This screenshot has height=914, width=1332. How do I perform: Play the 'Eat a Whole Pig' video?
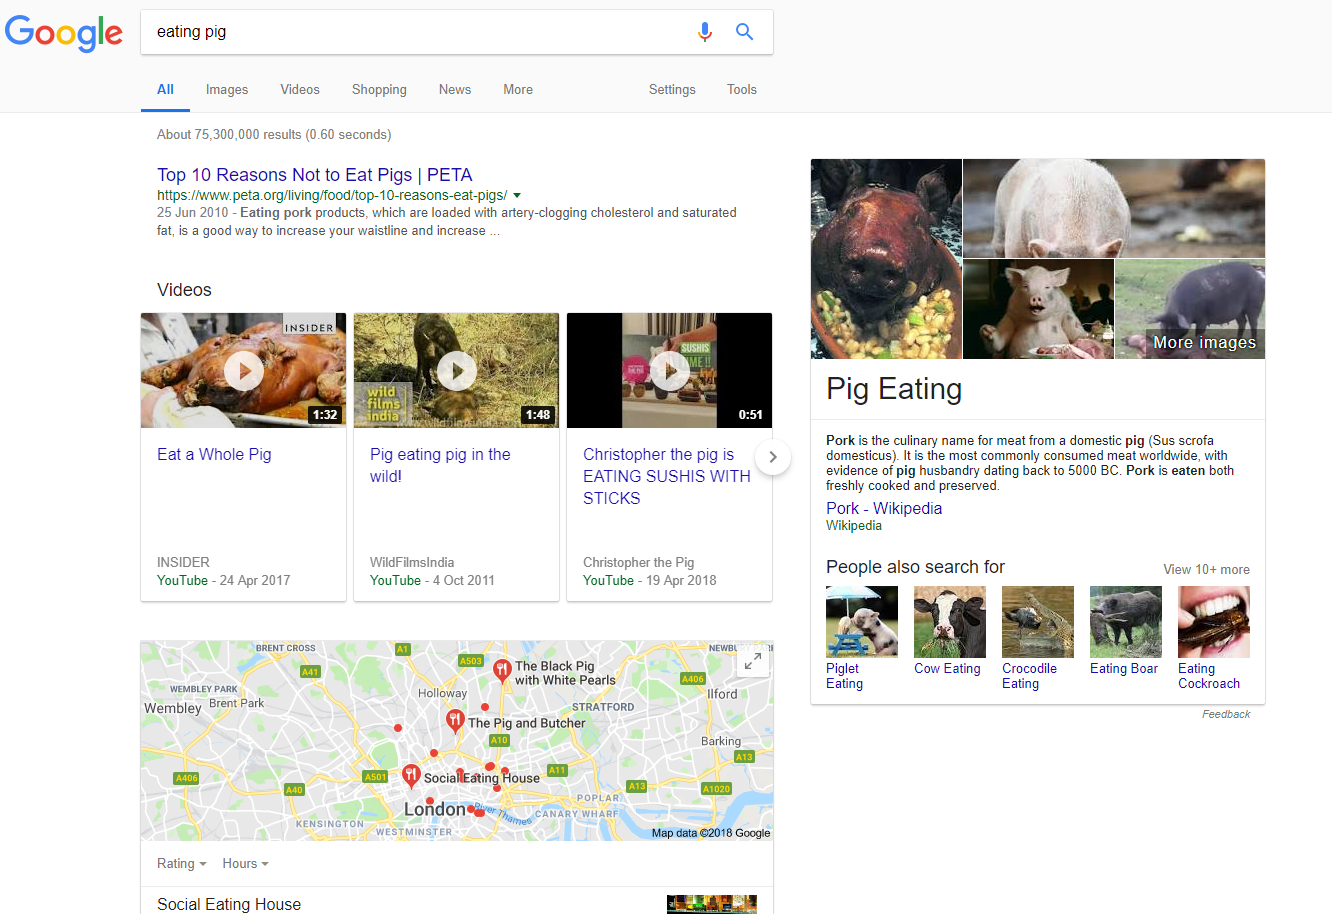point(243,370)
